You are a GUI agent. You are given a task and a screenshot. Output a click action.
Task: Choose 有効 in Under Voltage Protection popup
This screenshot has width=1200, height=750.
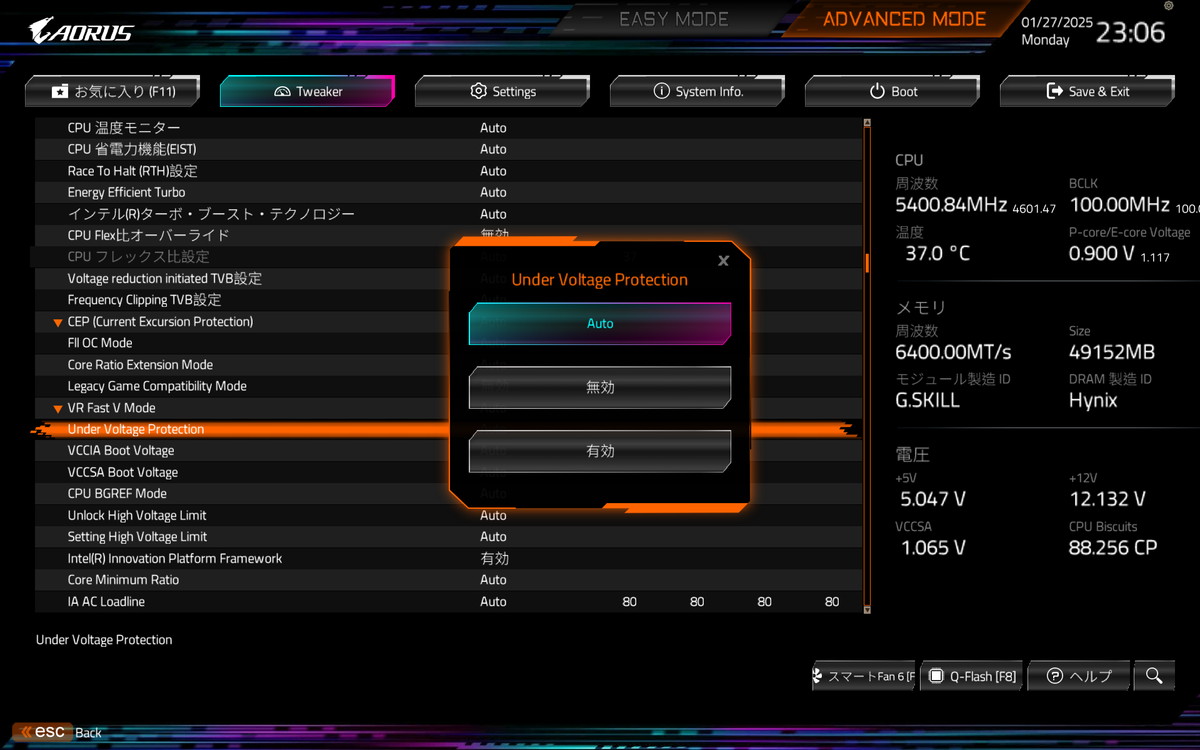click(x=600, y=451)
